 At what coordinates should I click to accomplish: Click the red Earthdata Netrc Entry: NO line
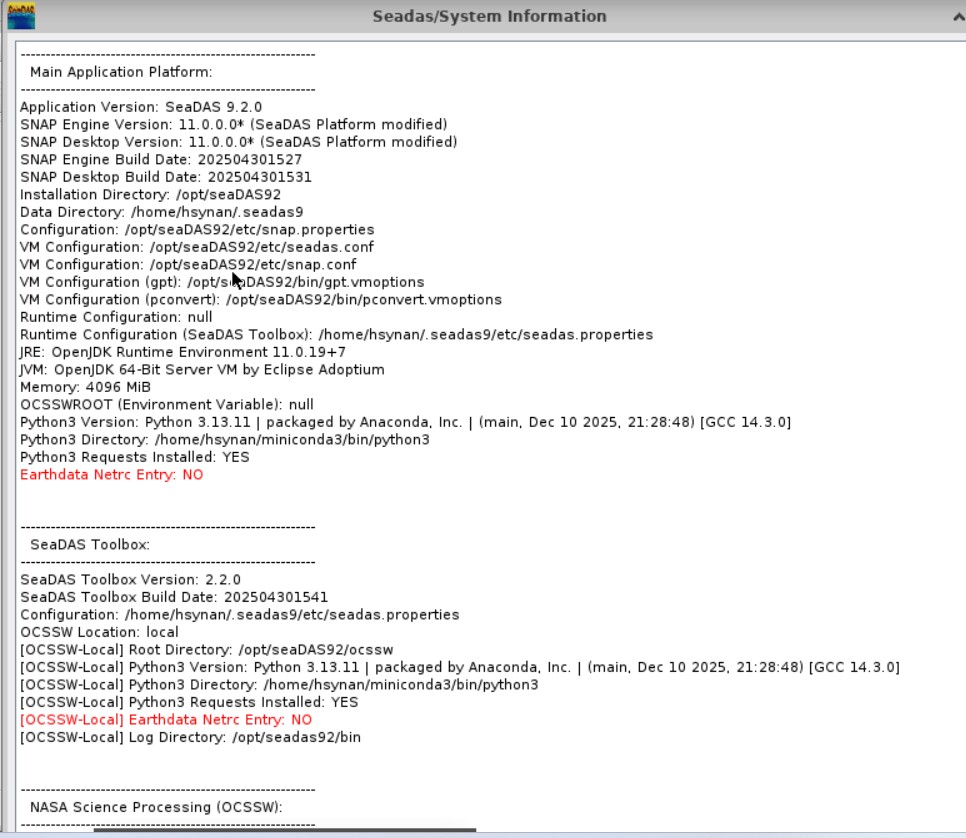click(x=111, y=475)
